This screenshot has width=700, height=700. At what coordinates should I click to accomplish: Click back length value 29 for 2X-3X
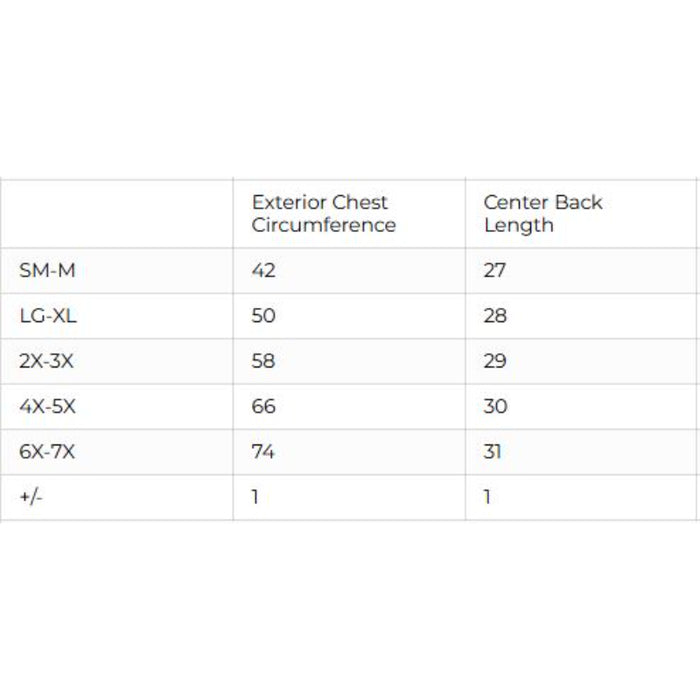(x=495, y=361)
